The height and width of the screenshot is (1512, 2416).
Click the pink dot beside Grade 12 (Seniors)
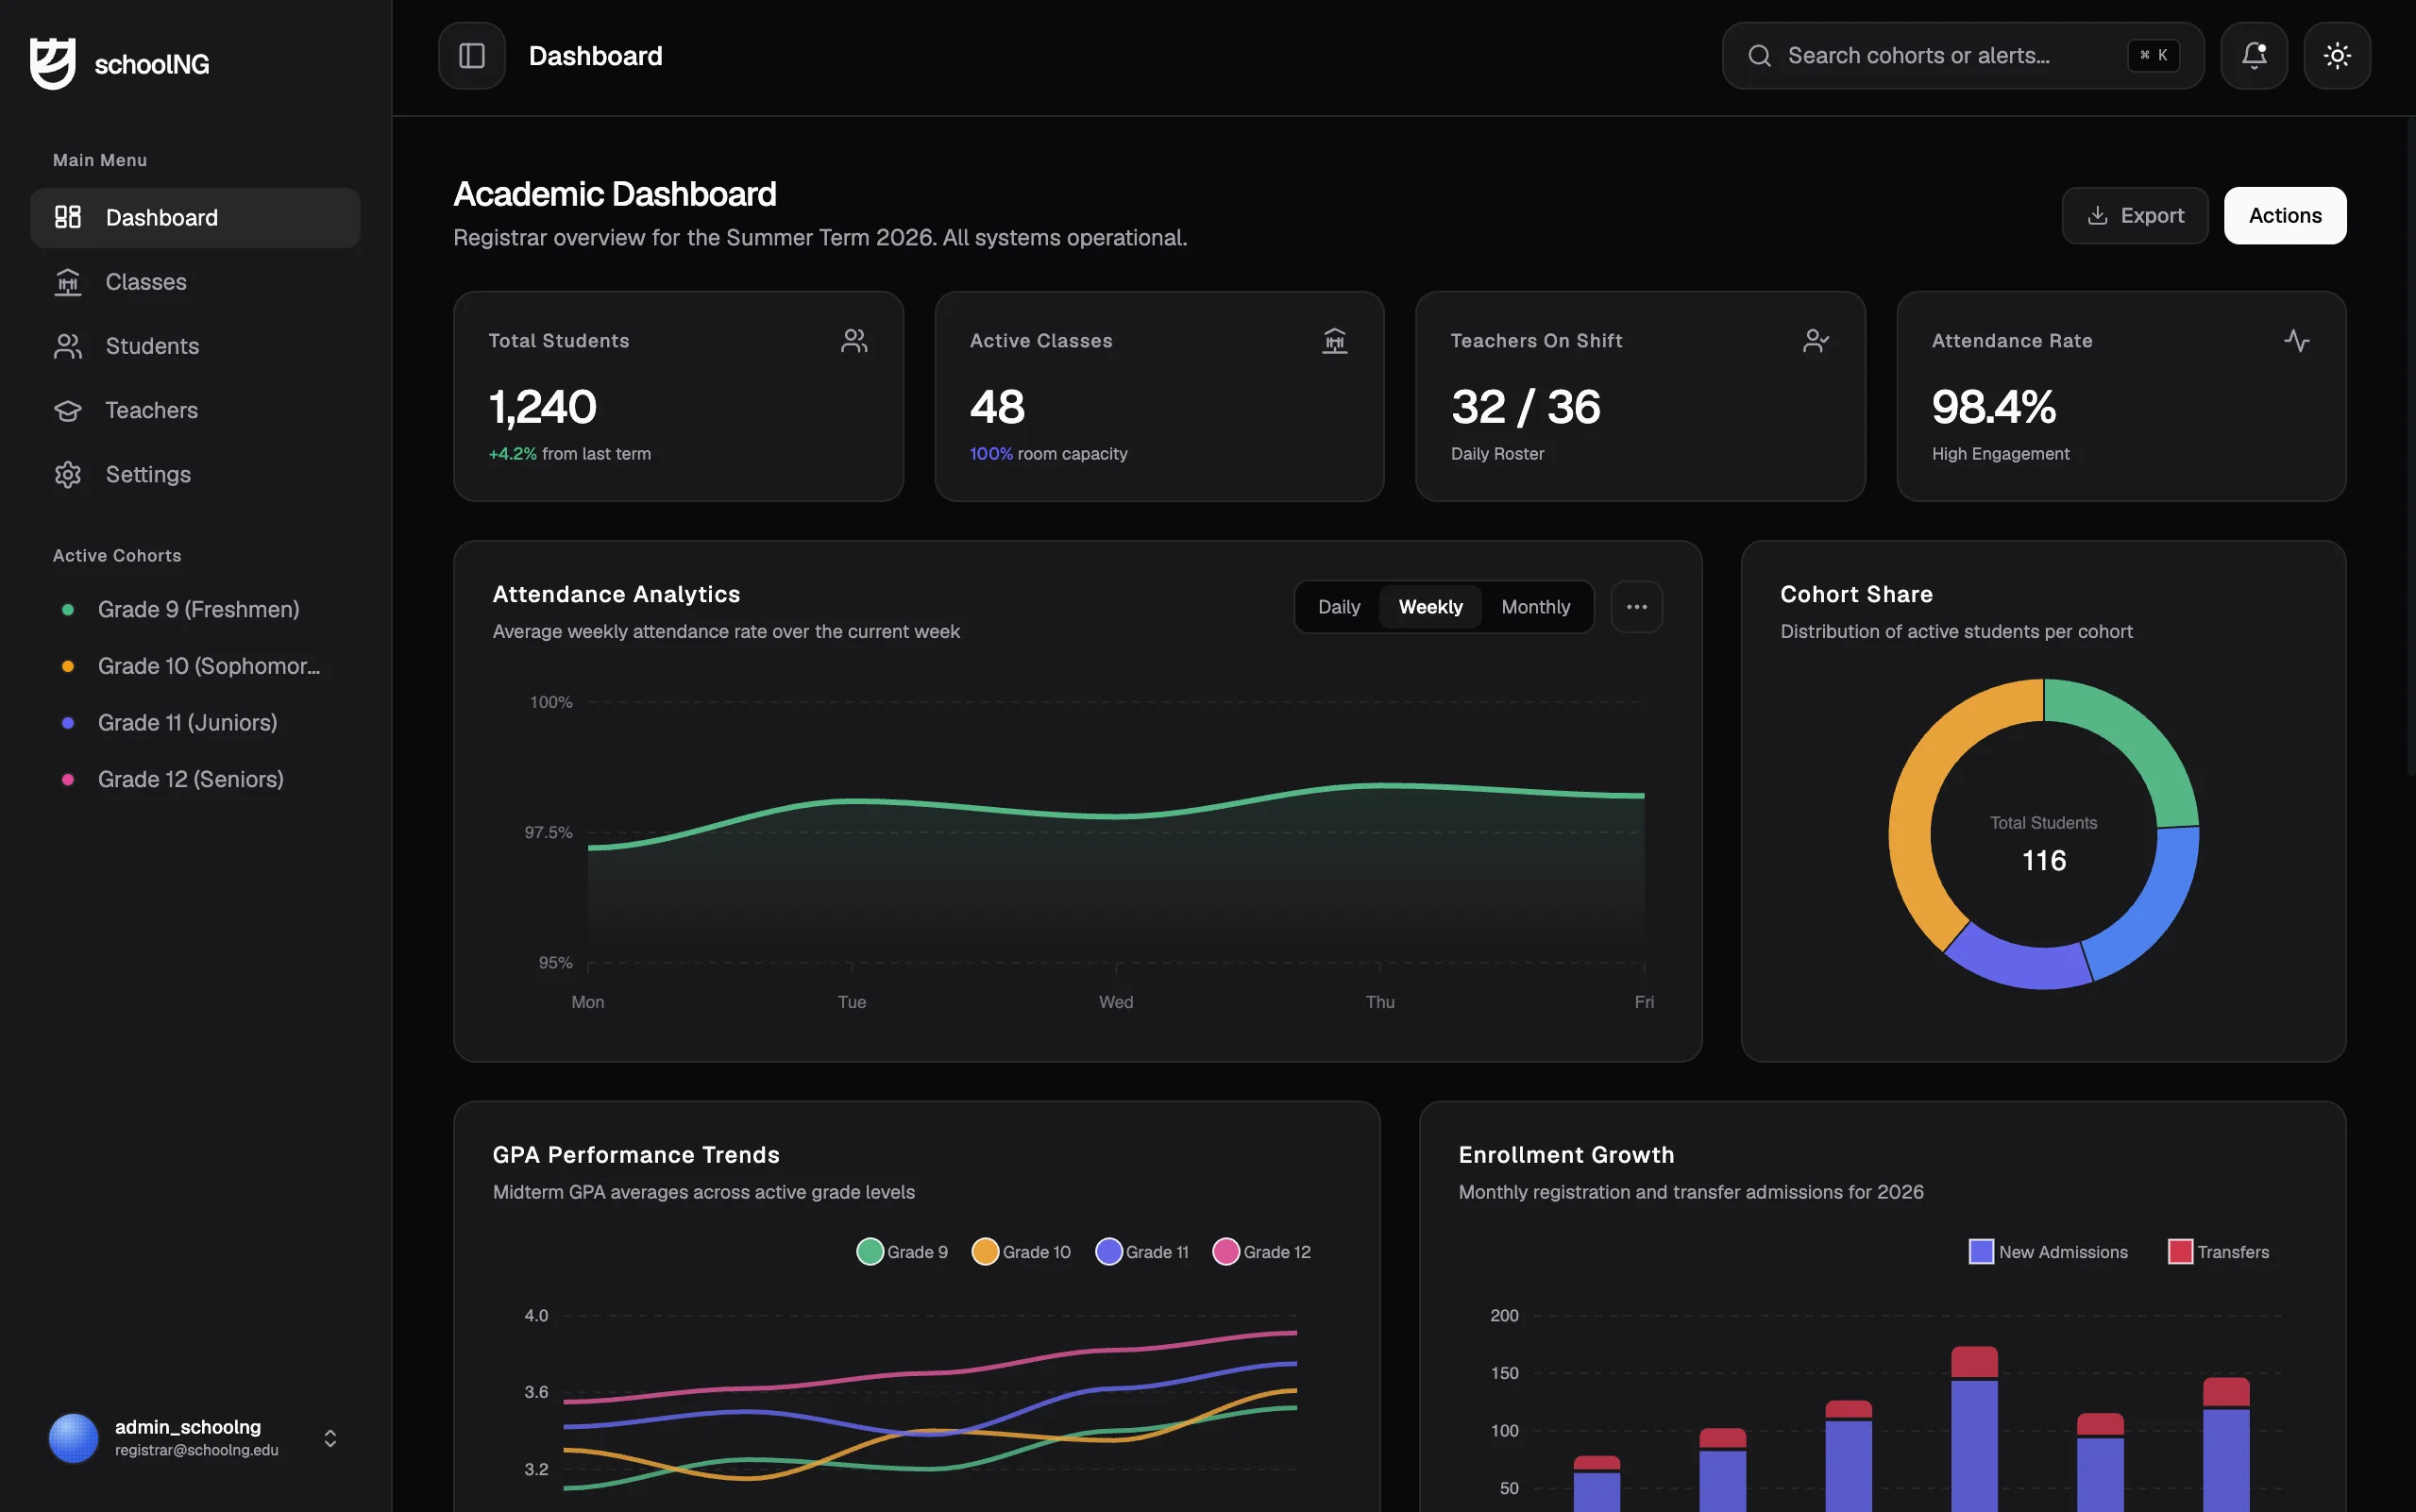pos(68,779)
